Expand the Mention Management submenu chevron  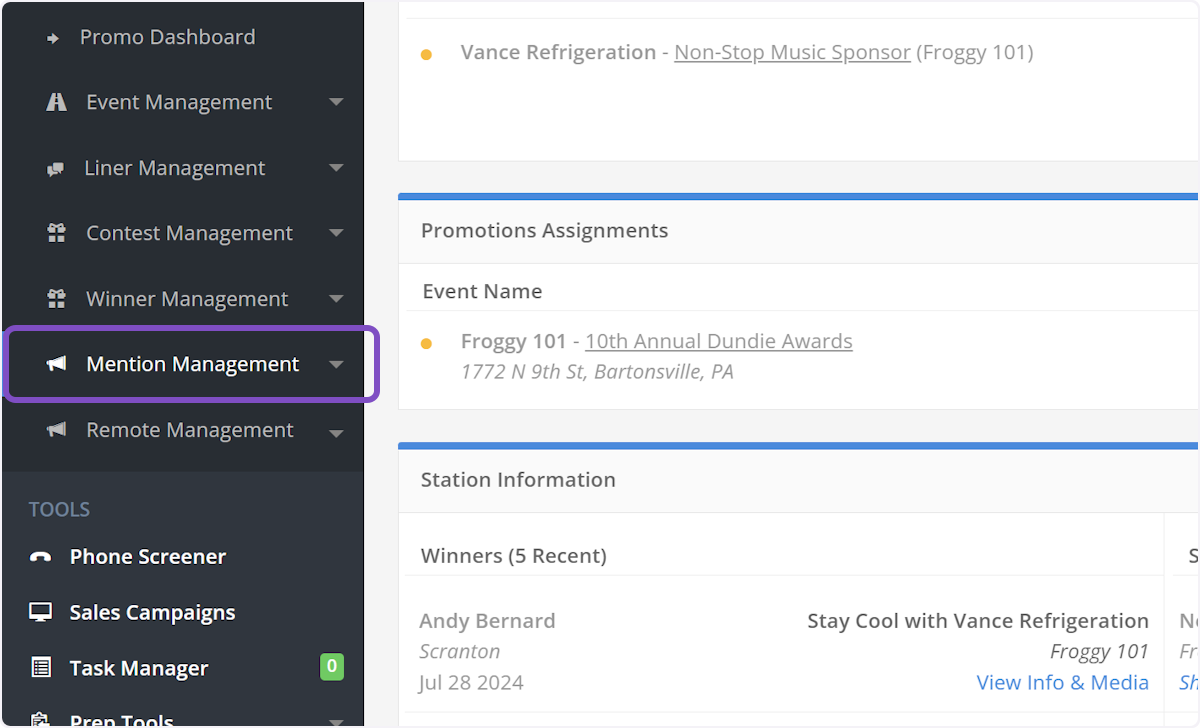[x=337, y=364]
